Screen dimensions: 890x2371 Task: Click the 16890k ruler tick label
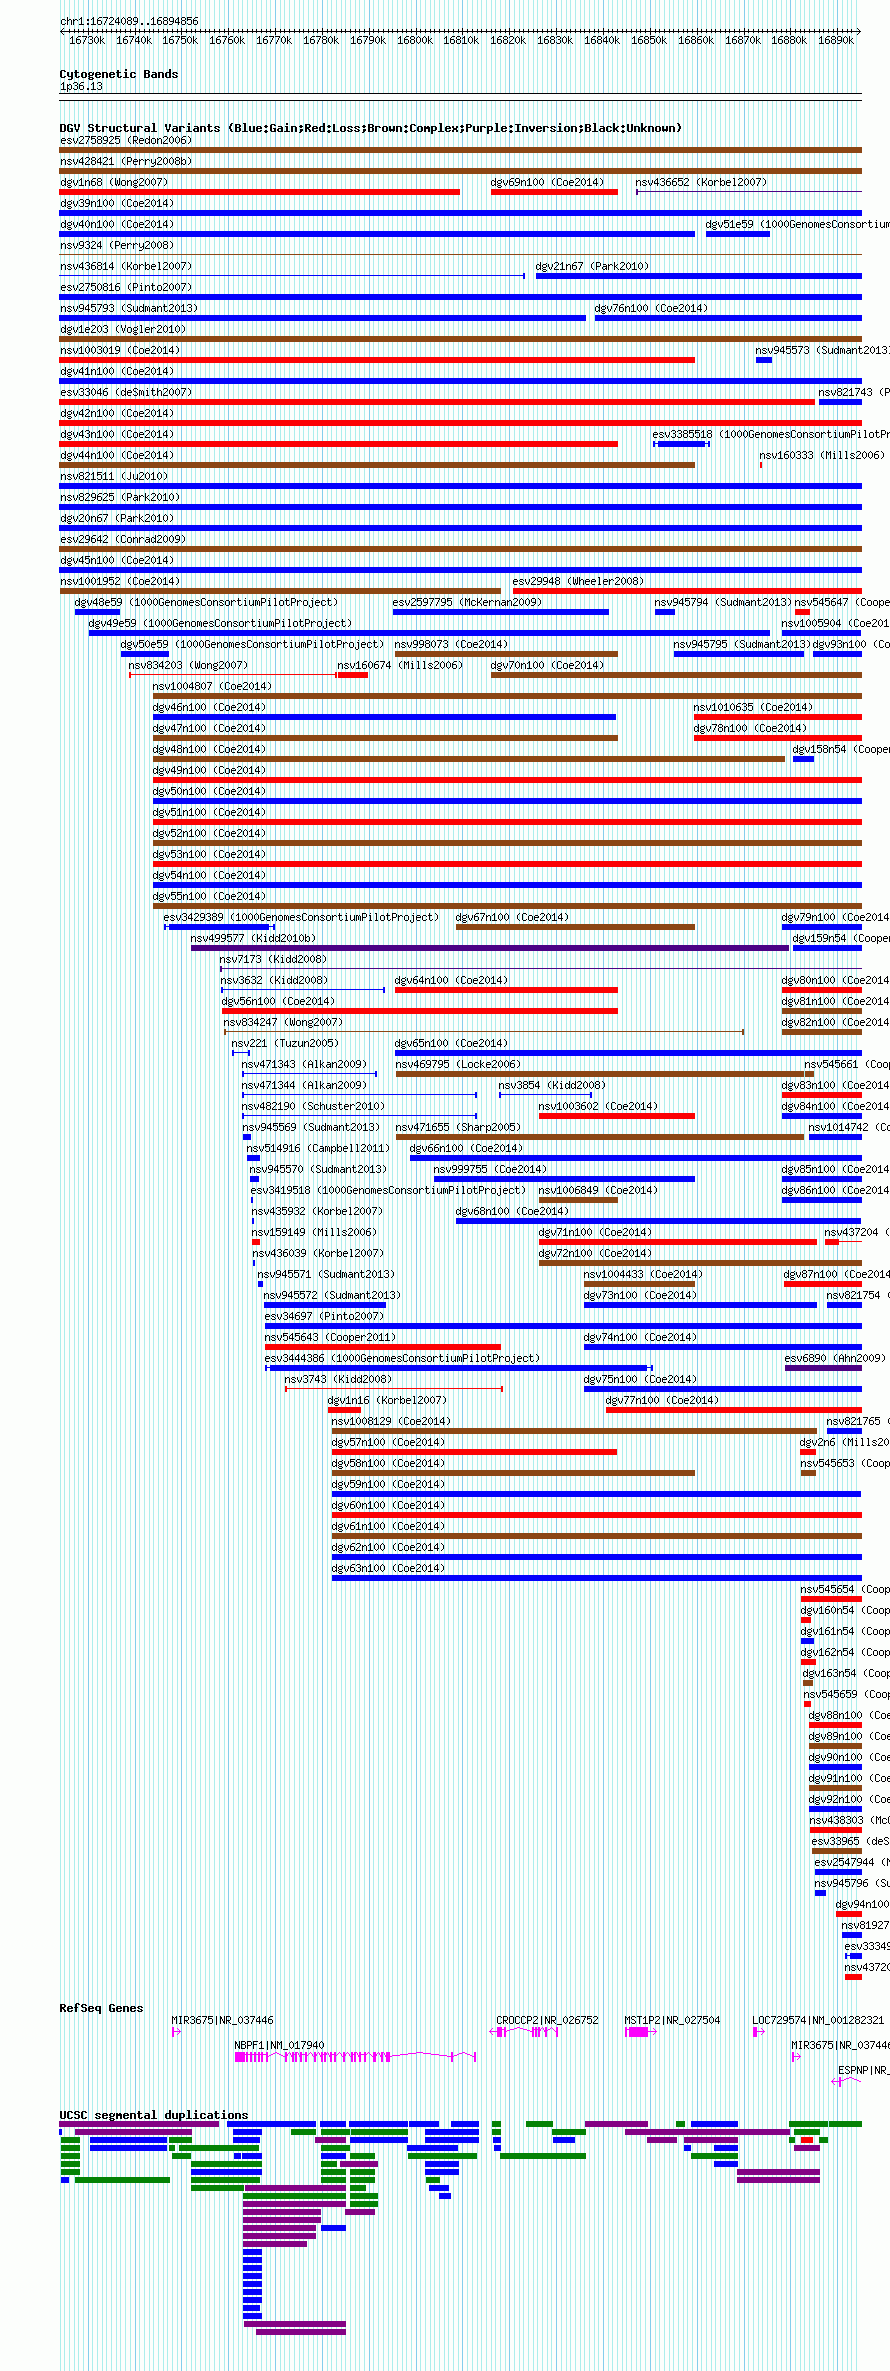click(836, 40)
